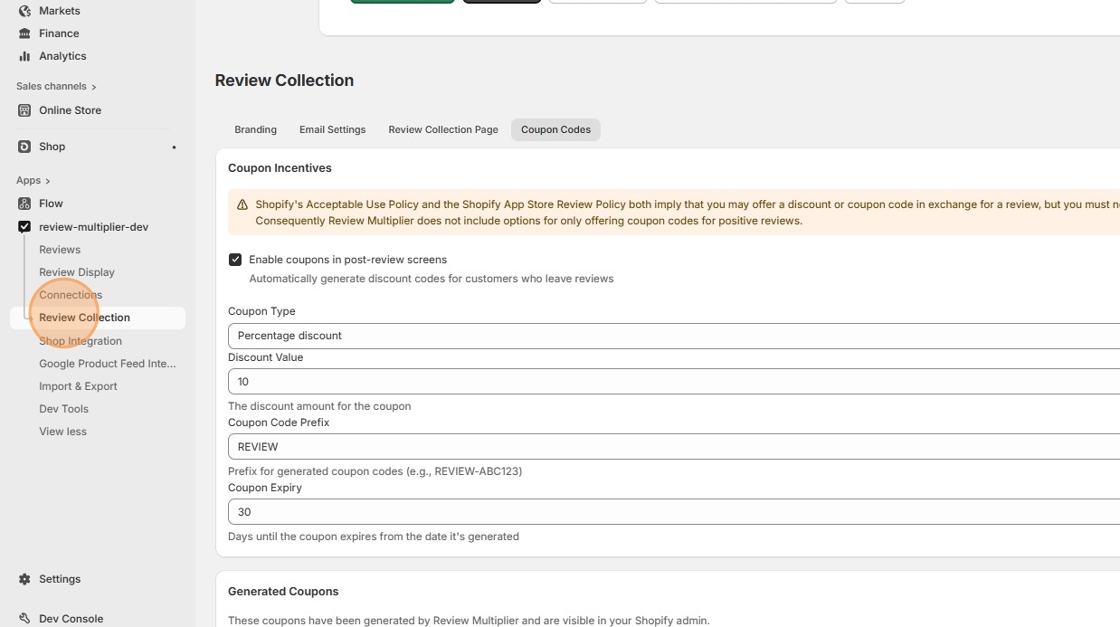This screenshot has height=627, width=1120.
Task: Click the Coupon Expiry input field
Action: (674, 512)
